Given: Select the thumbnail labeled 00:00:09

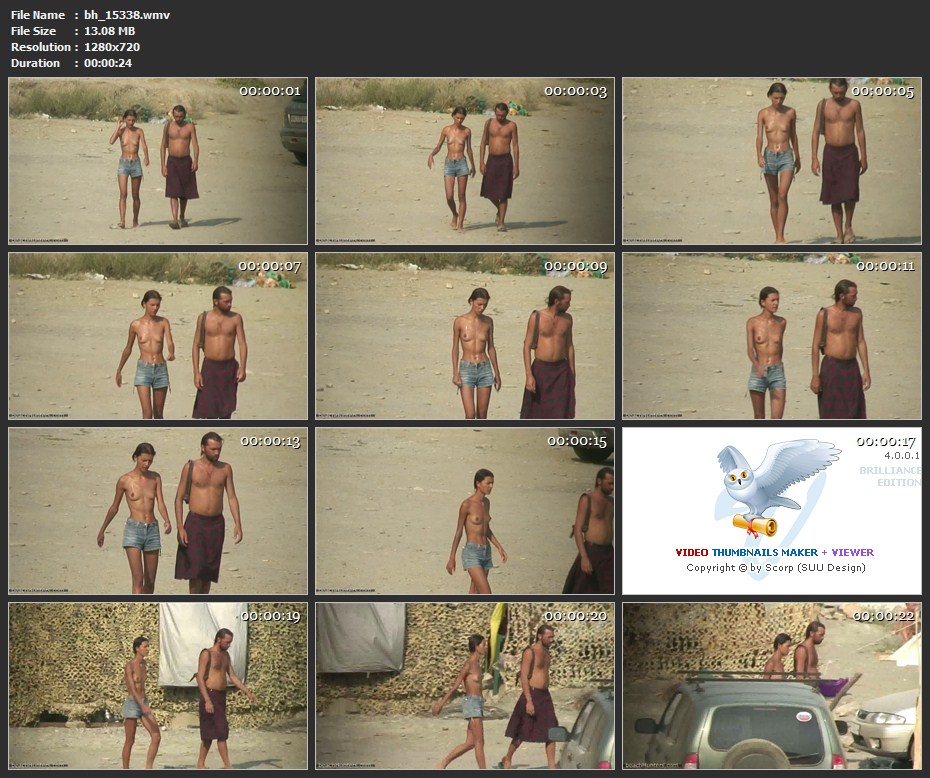Looking at the screenshot, I should coord(465,336).
